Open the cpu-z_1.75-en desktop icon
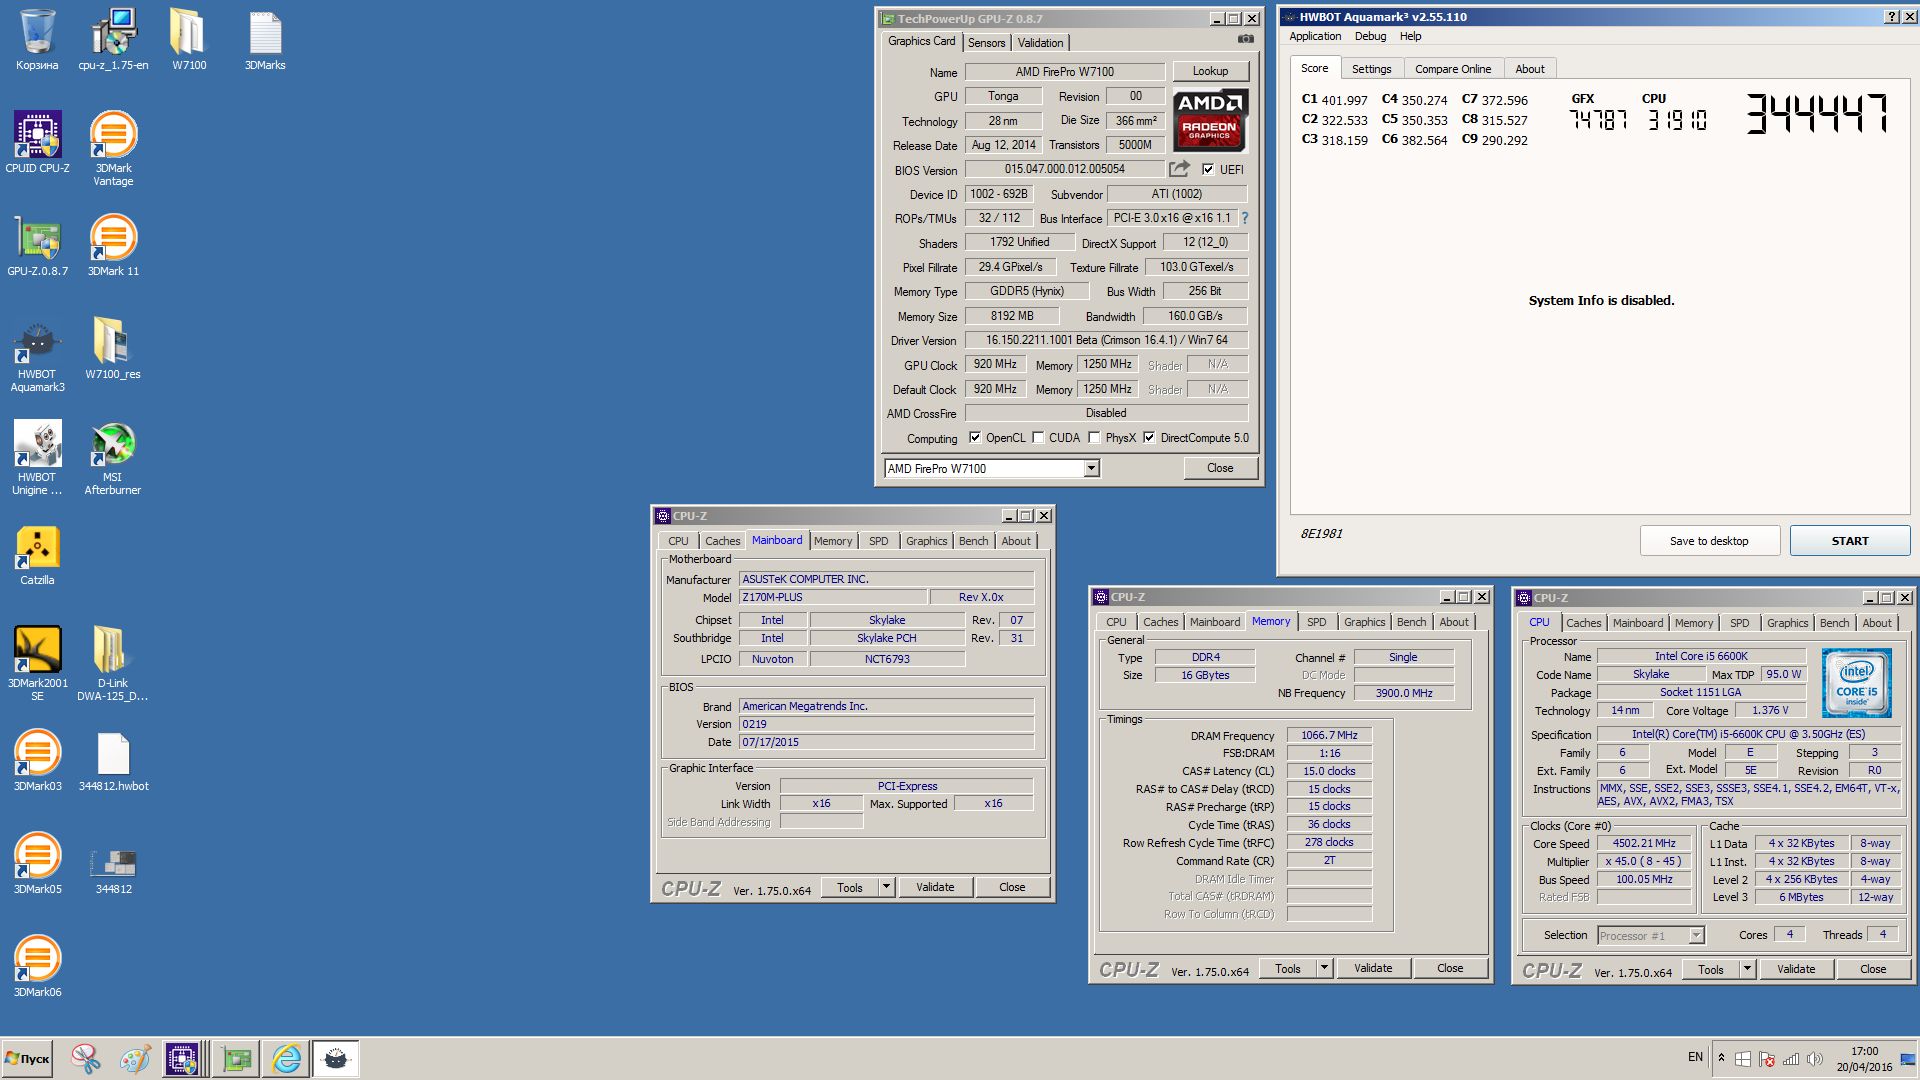The width and height of the screenshot is (1920, 1080). click(113, 40)
